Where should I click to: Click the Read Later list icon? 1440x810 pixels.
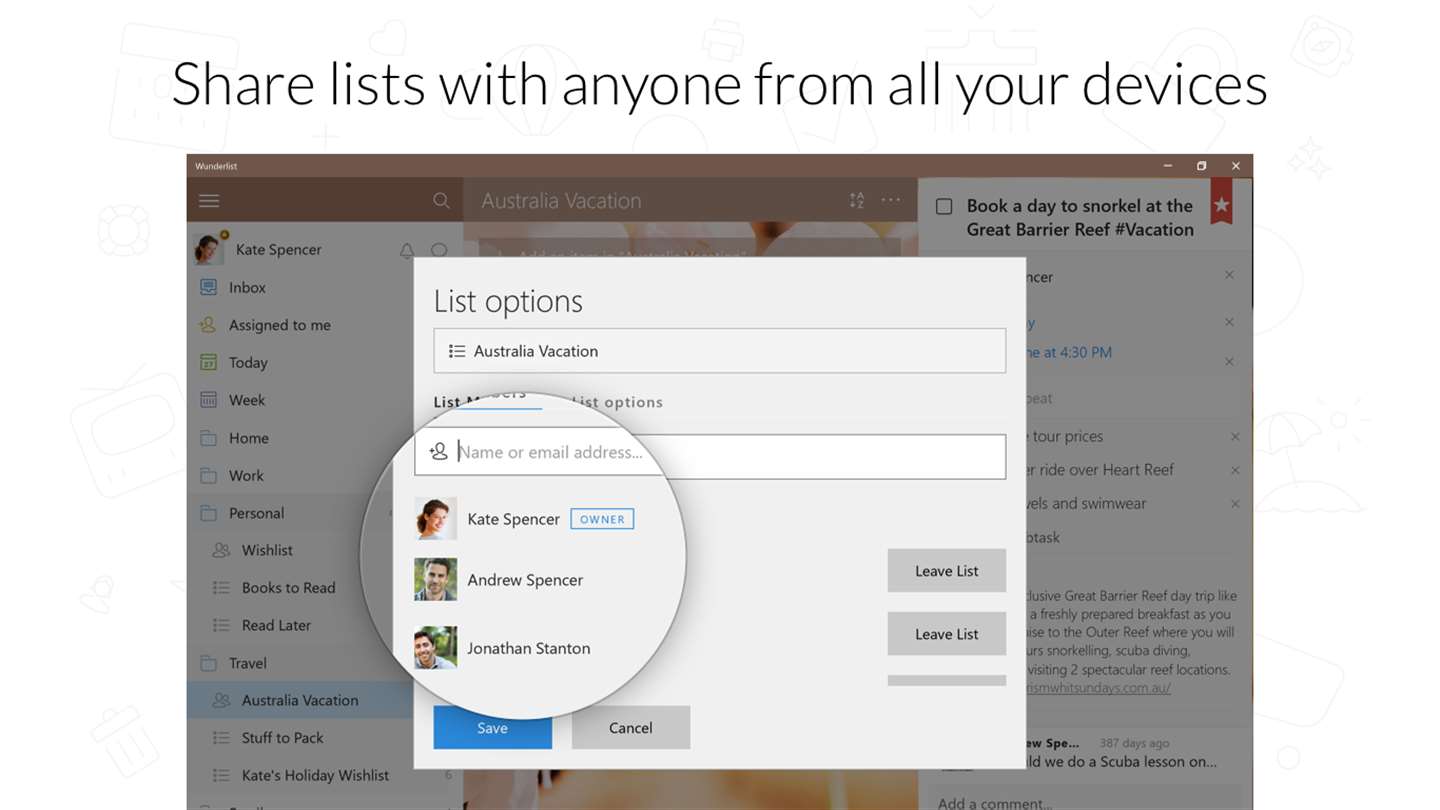click(x=221, y=625)
